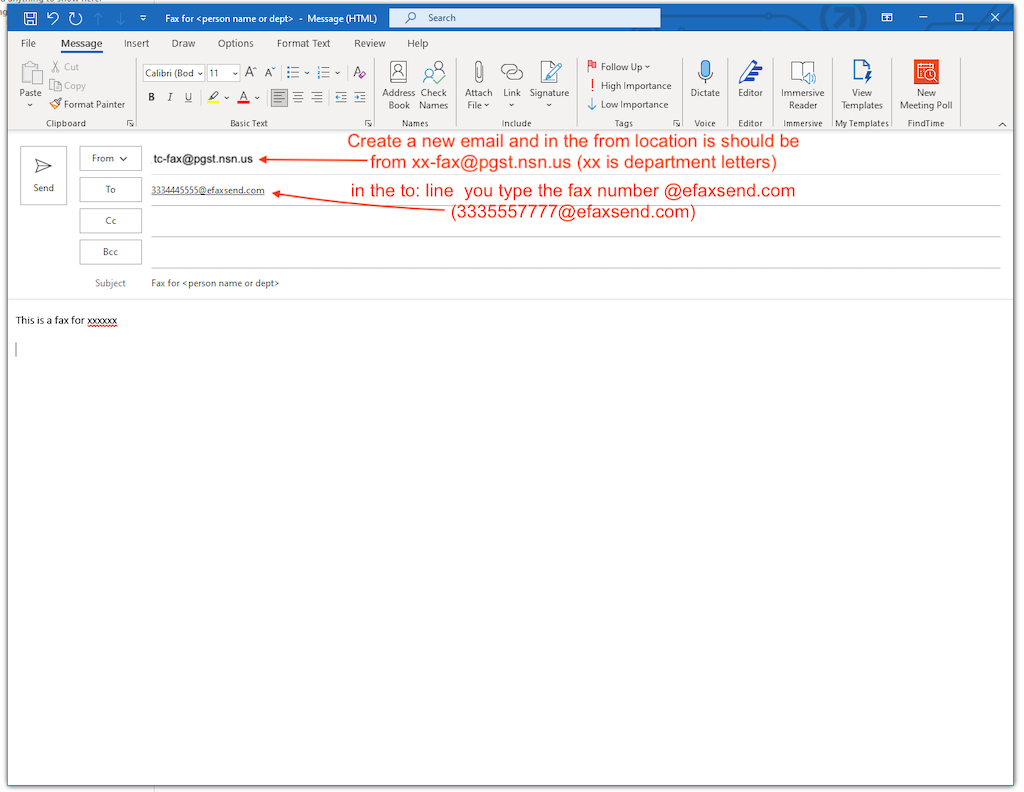Redo the last action

(76, 18)
